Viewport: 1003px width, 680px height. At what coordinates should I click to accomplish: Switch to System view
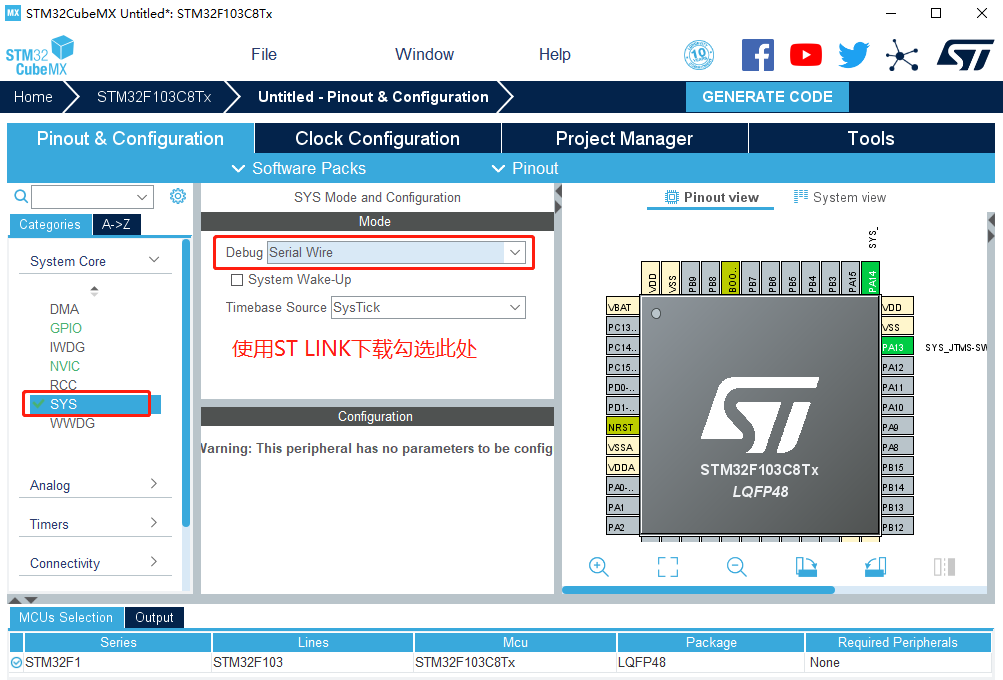tap(840, 197)
